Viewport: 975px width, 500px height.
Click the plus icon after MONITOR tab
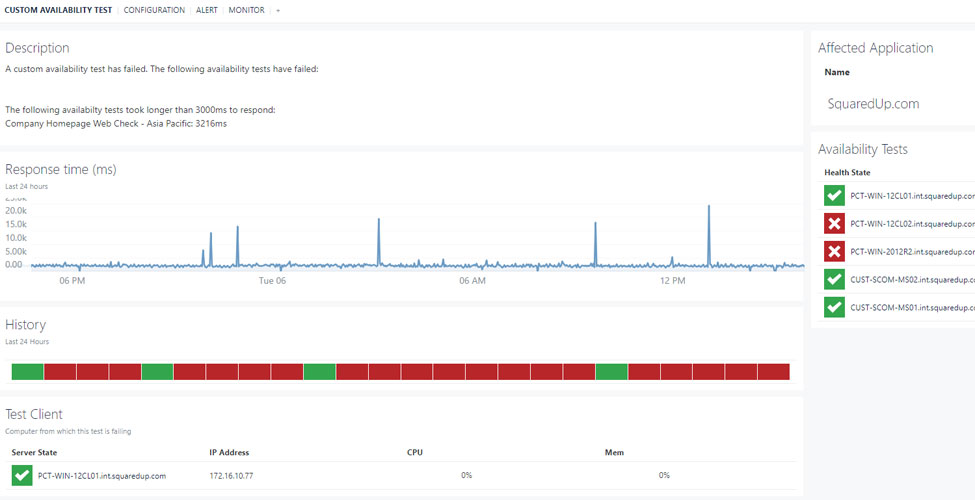(278, 10)
